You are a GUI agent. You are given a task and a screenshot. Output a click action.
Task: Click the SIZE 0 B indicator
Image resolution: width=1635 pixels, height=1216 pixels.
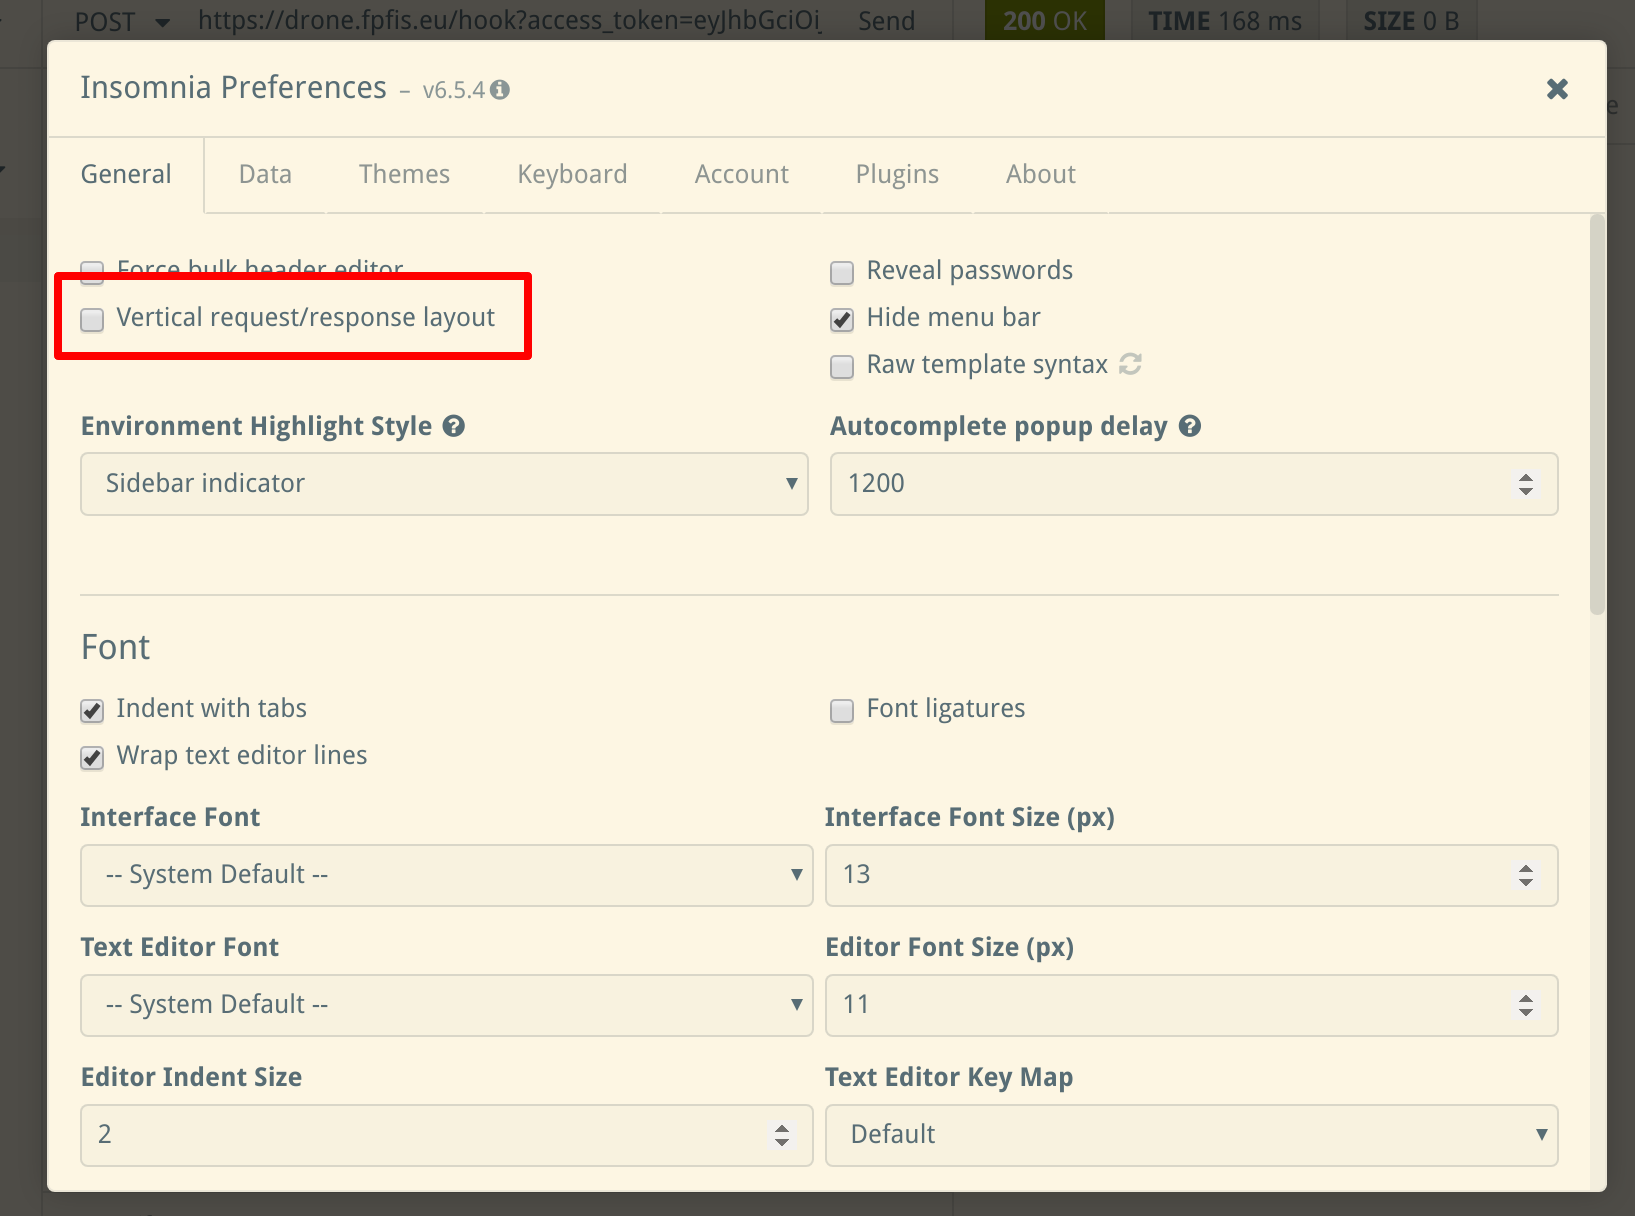pos(1411,21)
